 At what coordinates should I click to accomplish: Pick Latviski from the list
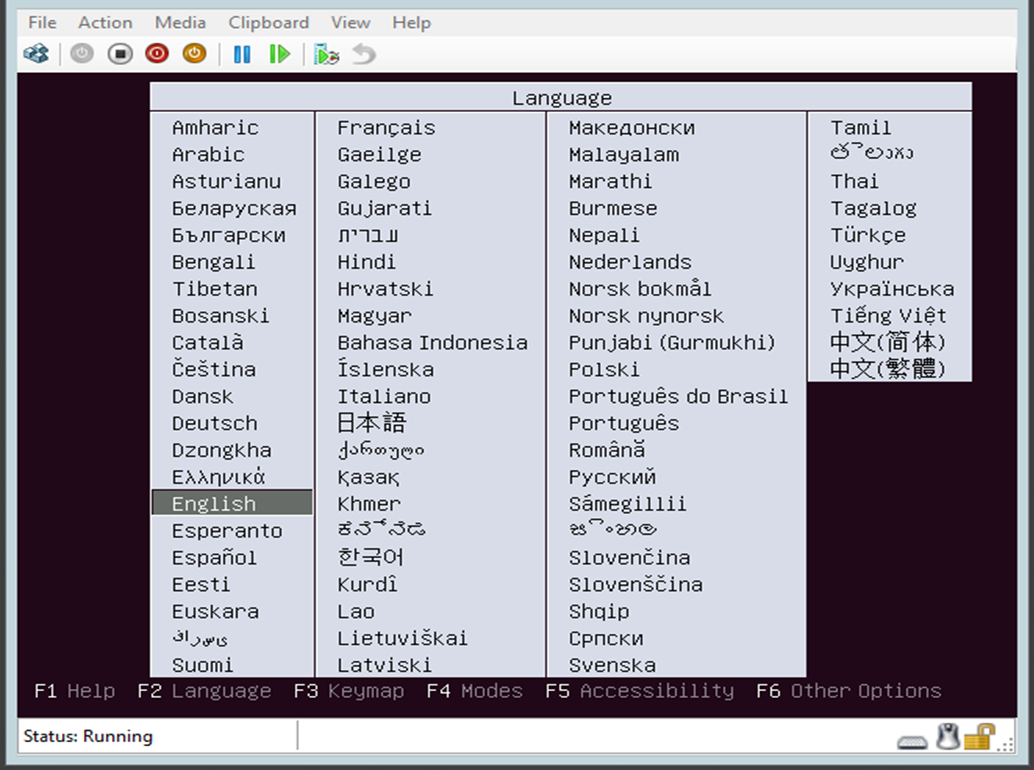point(384,665)
